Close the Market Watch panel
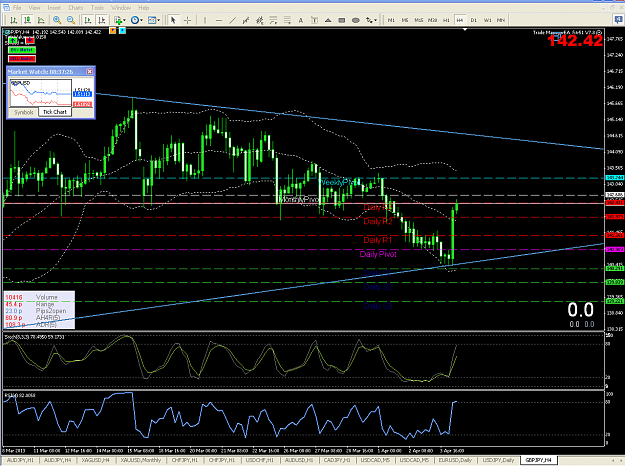This screenshot has height=466, width=625. click(x=90, y=71)
